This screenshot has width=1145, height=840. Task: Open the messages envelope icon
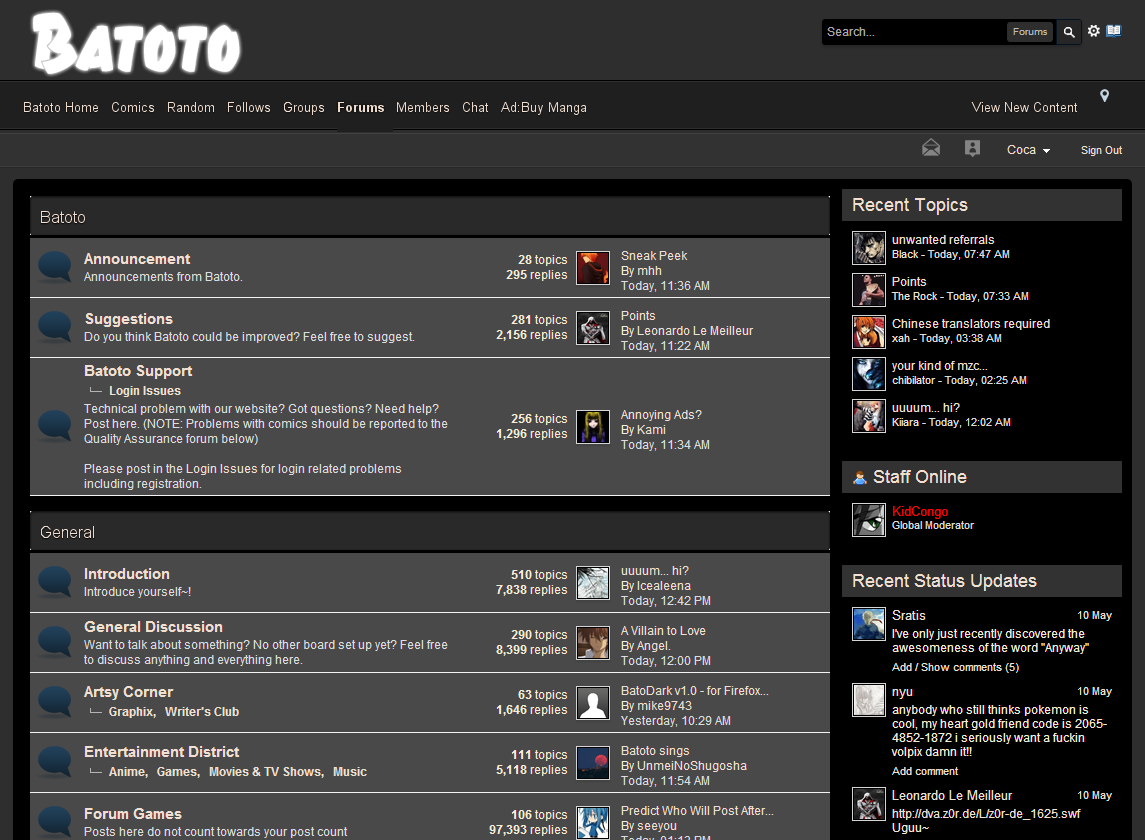[x=931, y=148]
